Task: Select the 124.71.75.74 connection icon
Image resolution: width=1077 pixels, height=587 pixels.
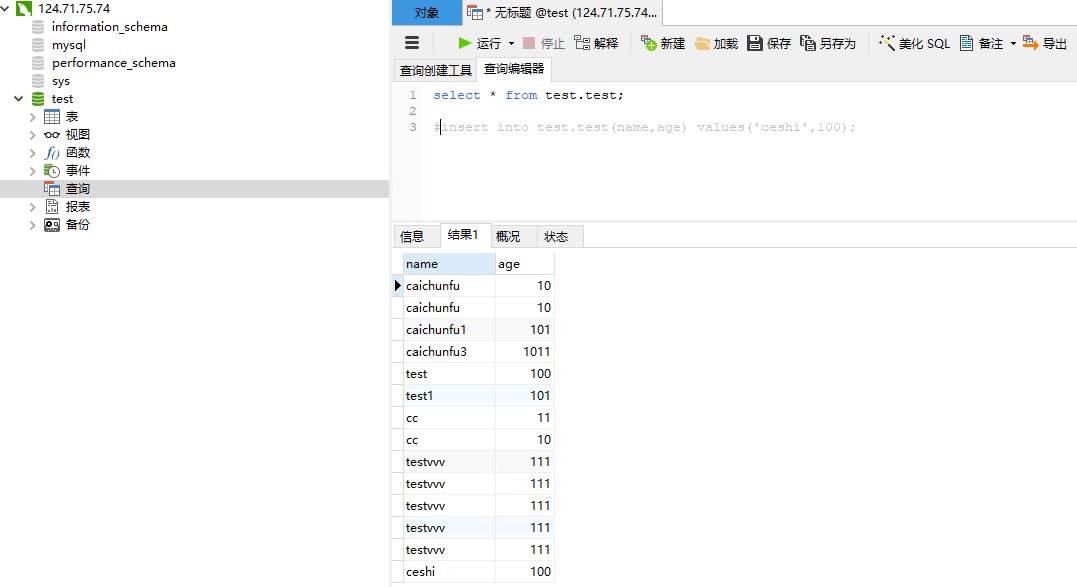Action: (x=24, y=9)
